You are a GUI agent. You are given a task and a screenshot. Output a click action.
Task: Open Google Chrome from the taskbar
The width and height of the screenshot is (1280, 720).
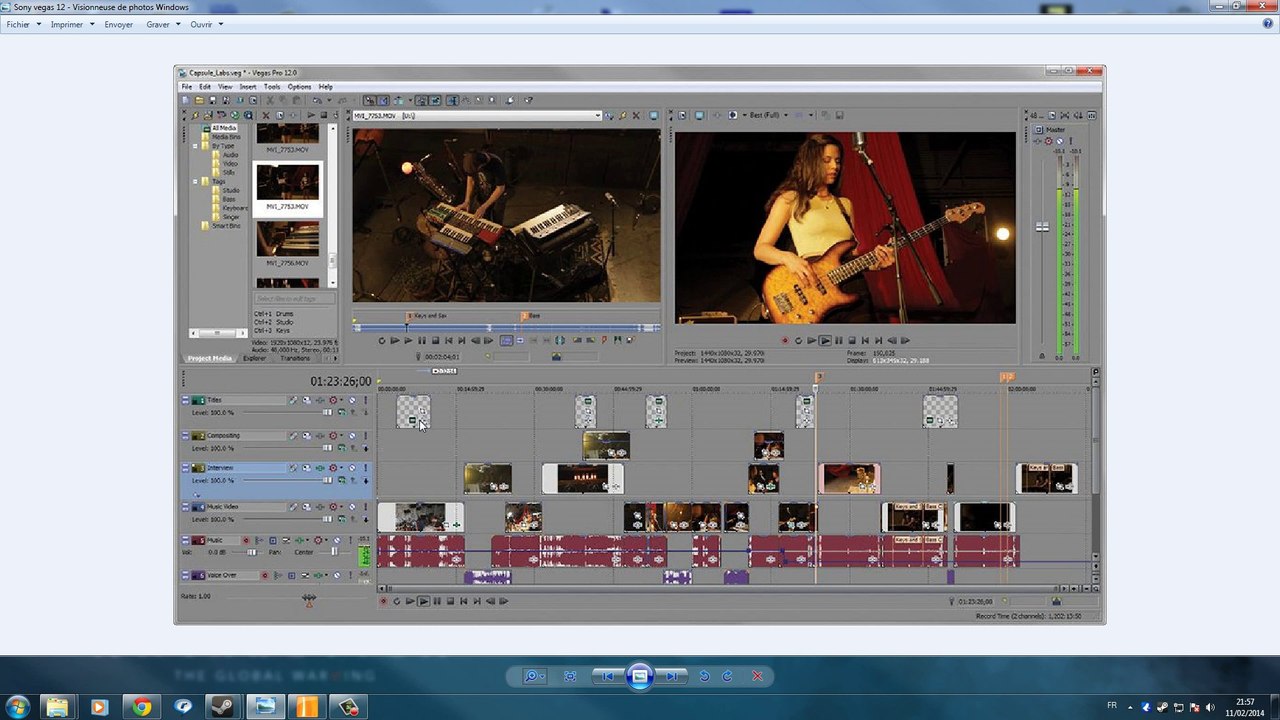tap(141, 707)
